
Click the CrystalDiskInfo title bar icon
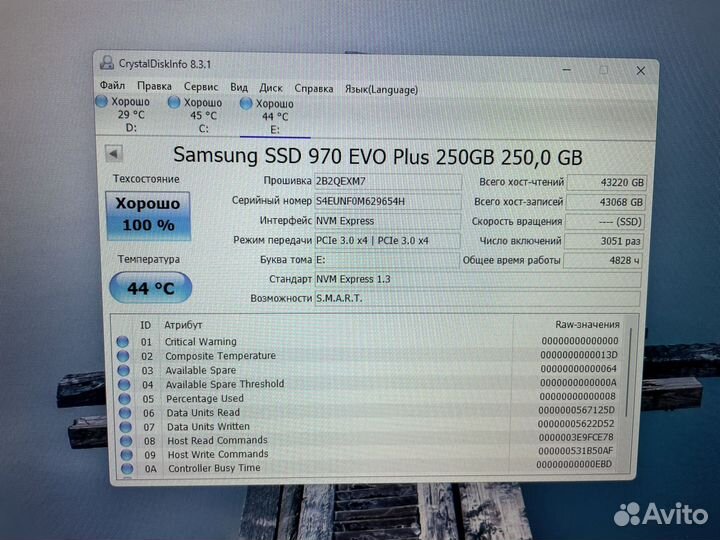point(107,62)
